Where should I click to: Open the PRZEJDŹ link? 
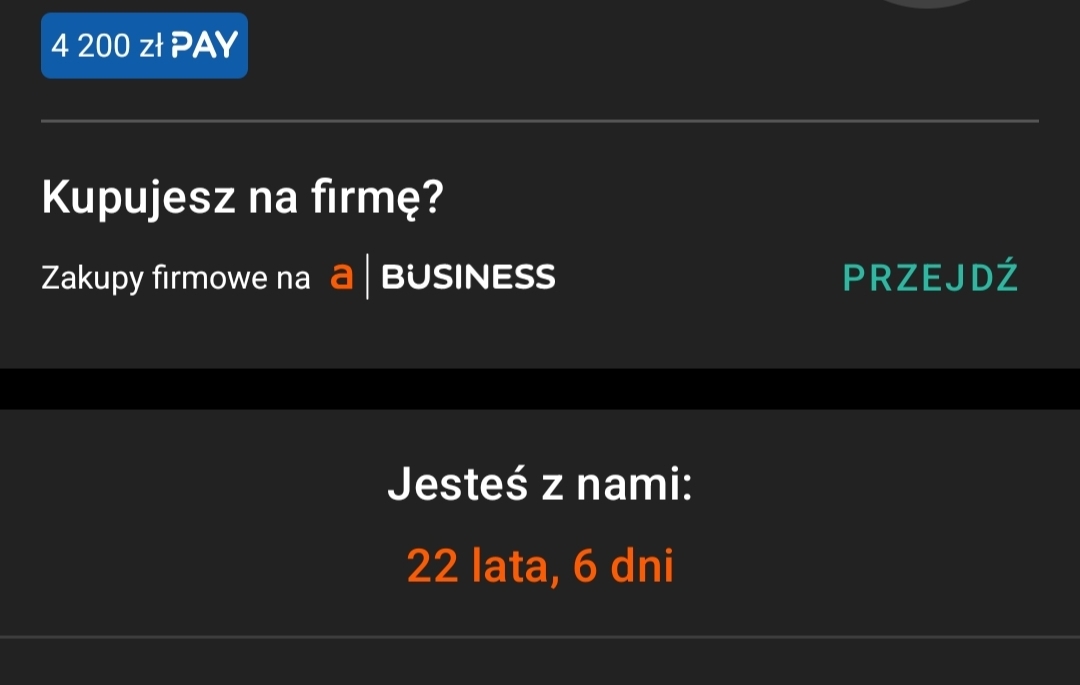(931, 278)
